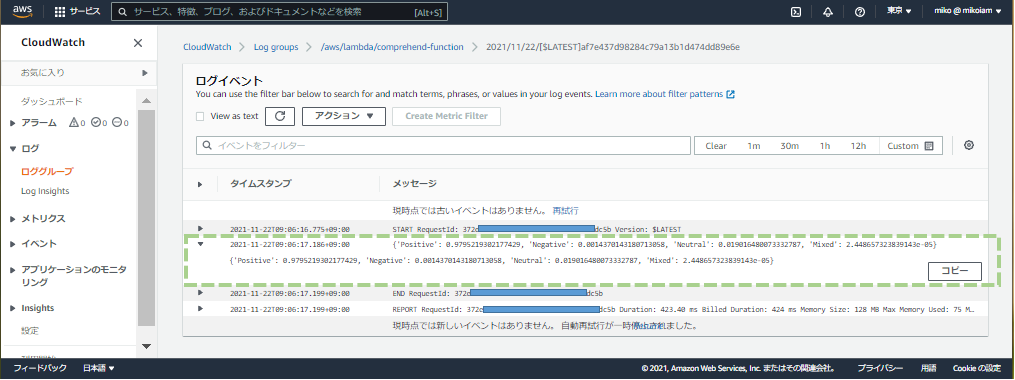This screenshot has width=1015, height=380.
Task: Select the 12h time range
Action: 858,146
